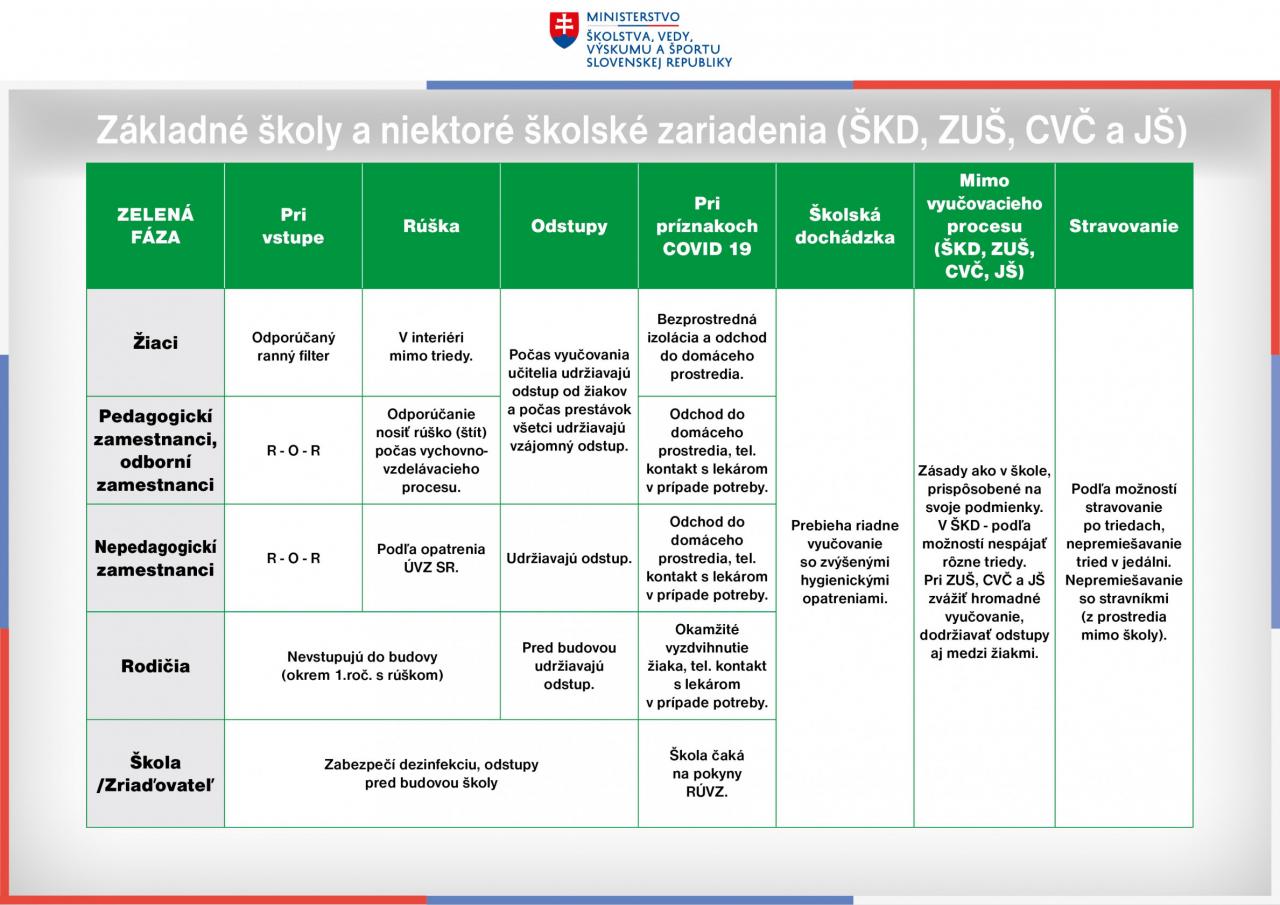Click the Ministerstvo školstva logo text
This screenshot has width=1280, height=905.
(659, 40)
